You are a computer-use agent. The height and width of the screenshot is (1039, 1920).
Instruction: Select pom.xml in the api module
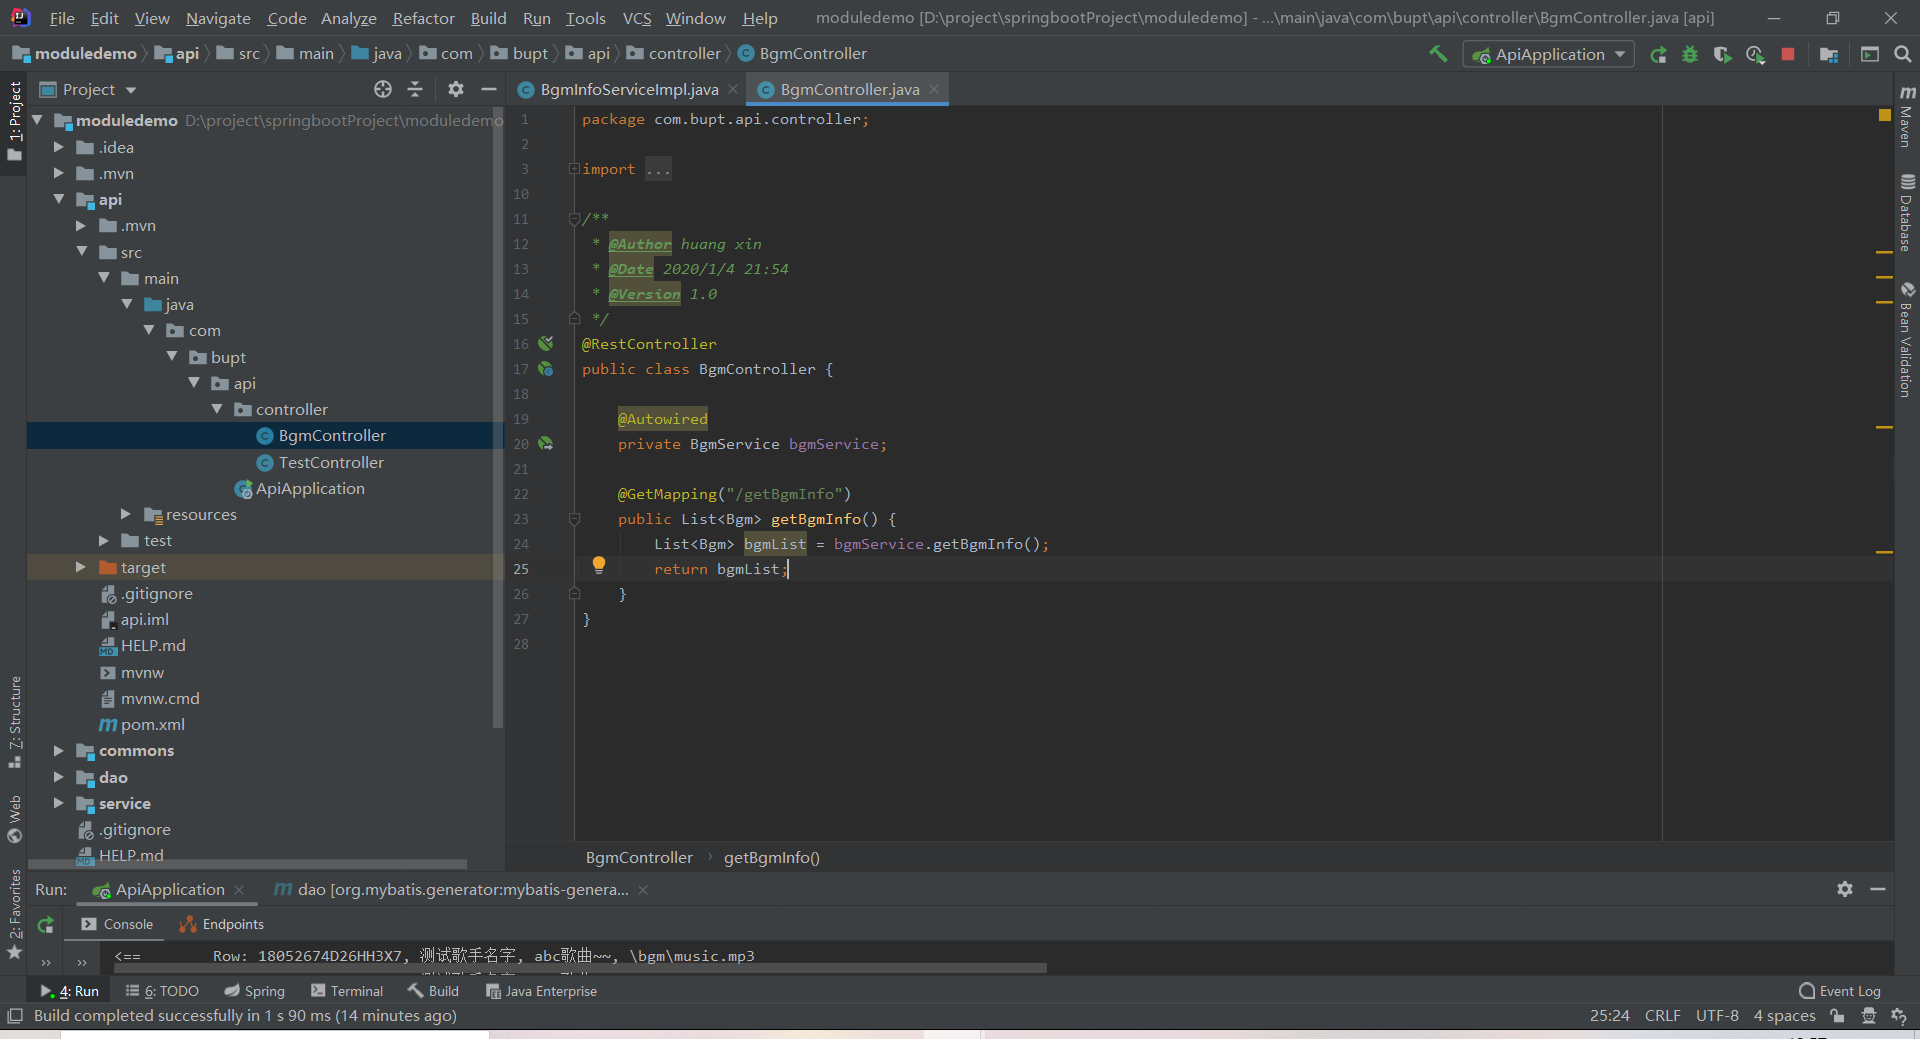[x=152, y=724]
